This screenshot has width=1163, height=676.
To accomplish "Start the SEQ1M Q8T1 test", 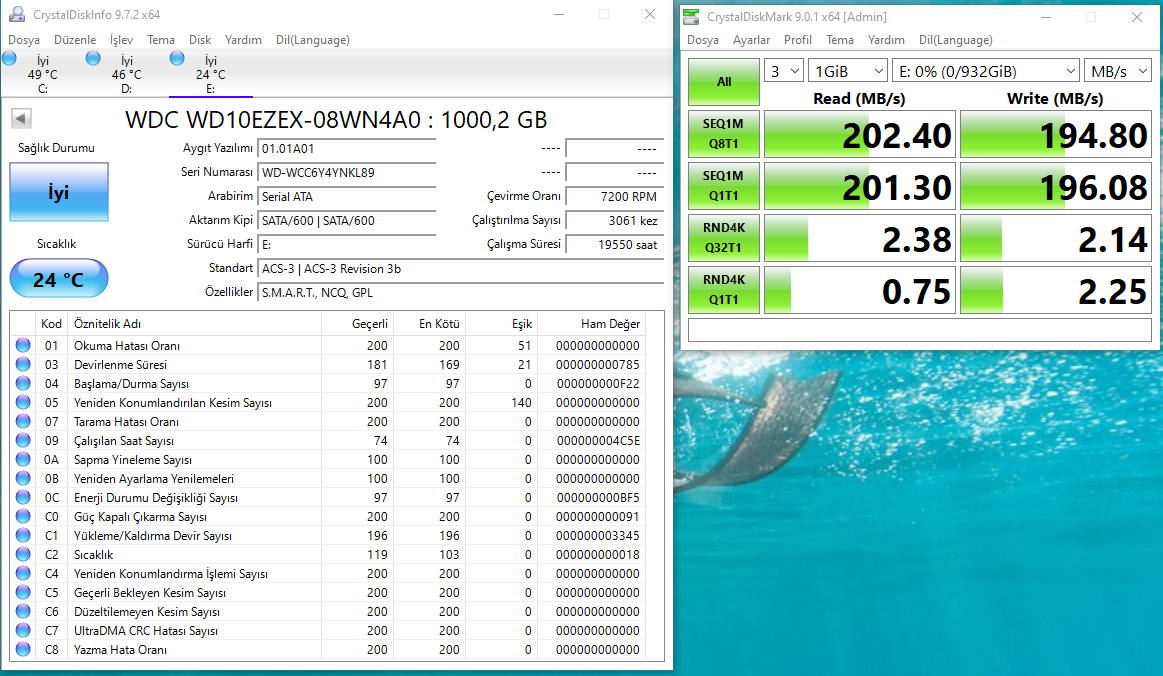I will 724,134.
